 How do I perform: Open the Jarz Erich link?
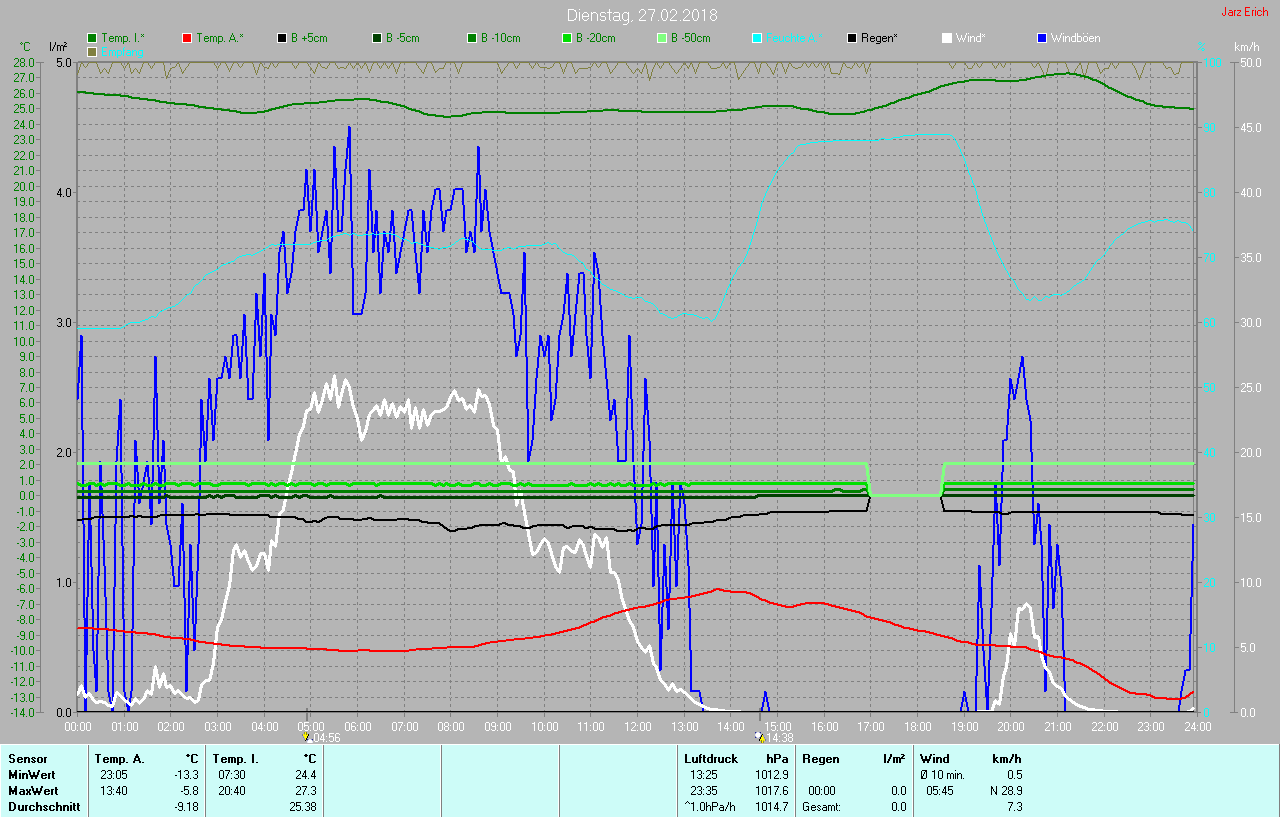[x=1244, y=12]
